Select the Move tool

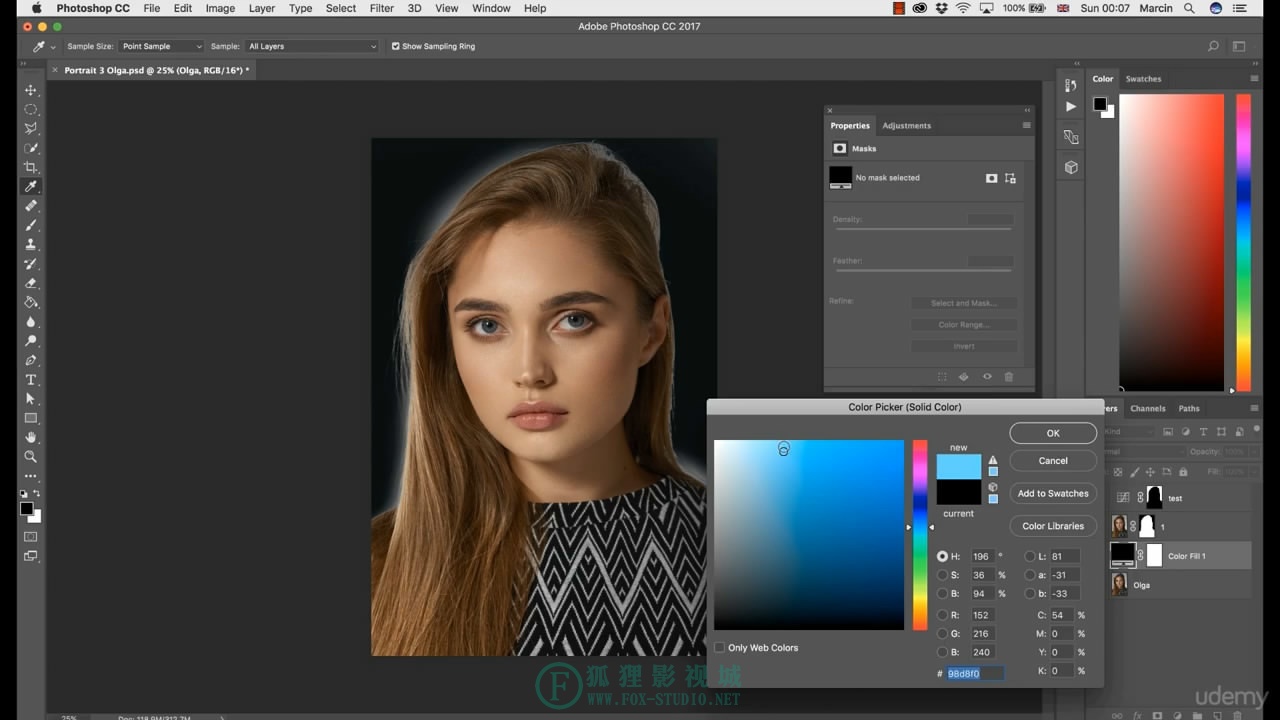pyautogui.click(x=31, y=90)
